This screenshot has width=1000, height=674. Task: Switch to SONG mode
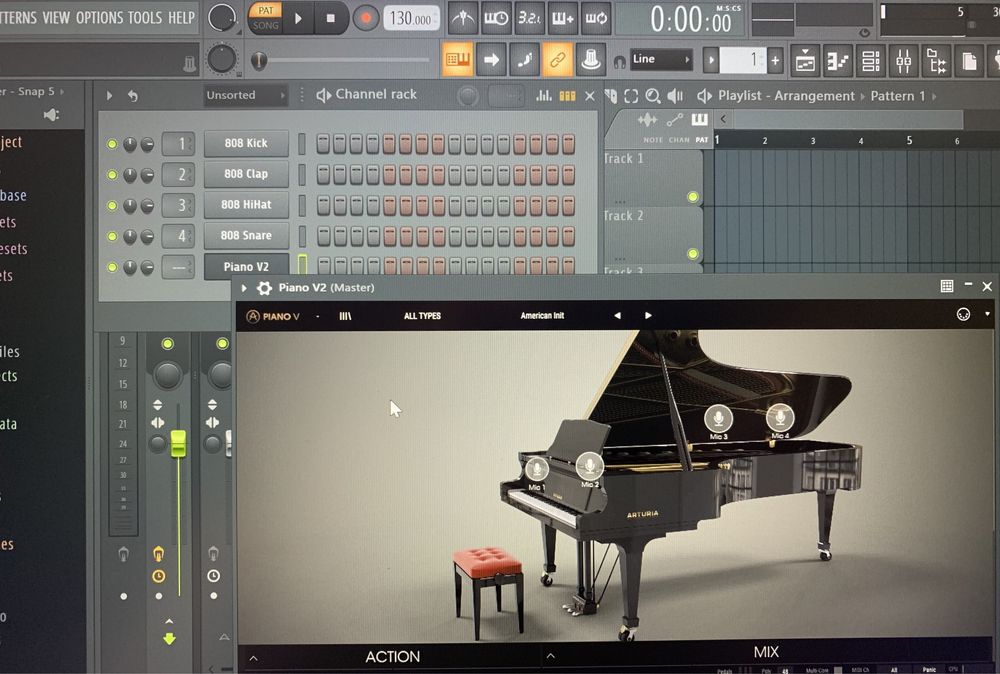pyautogui.click(x=266, y=26)
